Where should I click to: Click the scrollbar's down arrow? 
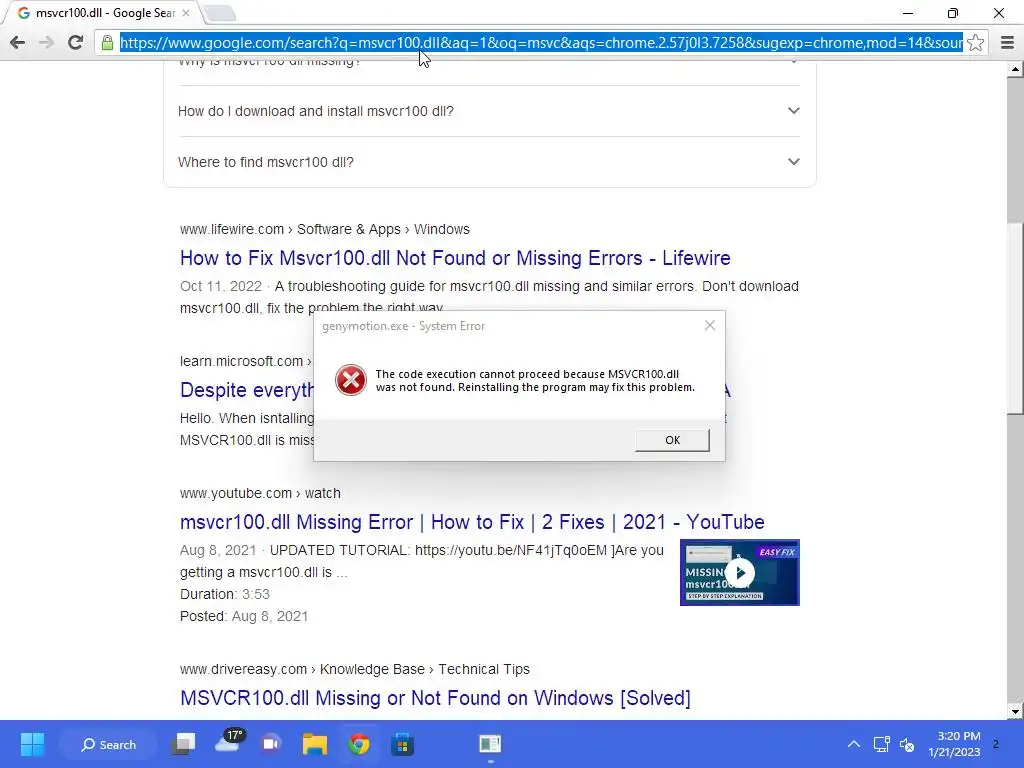(x=1015, y=712)
